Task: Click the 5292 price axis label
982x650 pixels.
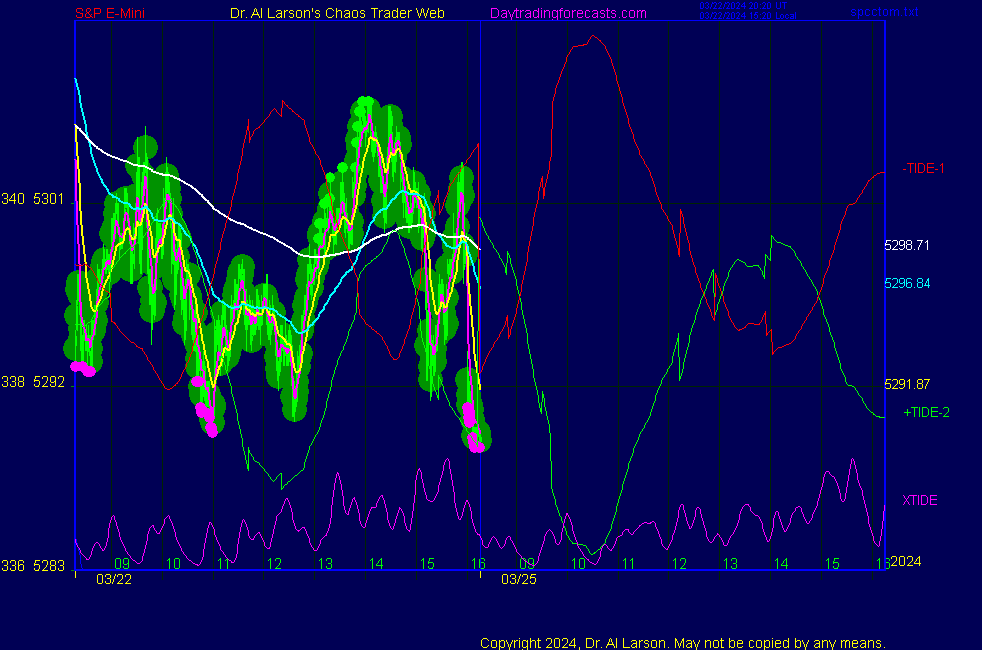Action: 48,382
